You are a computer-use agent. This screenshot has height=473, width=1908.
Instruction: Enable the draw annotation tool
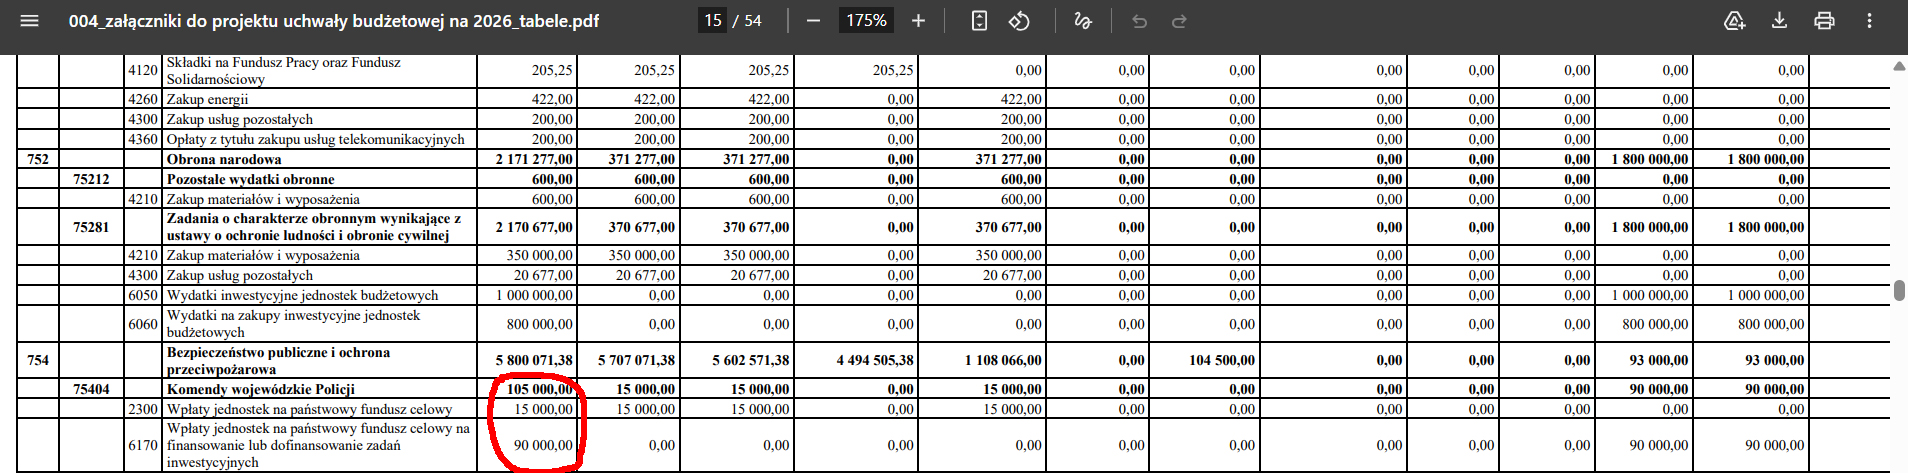click(1082, 21)
